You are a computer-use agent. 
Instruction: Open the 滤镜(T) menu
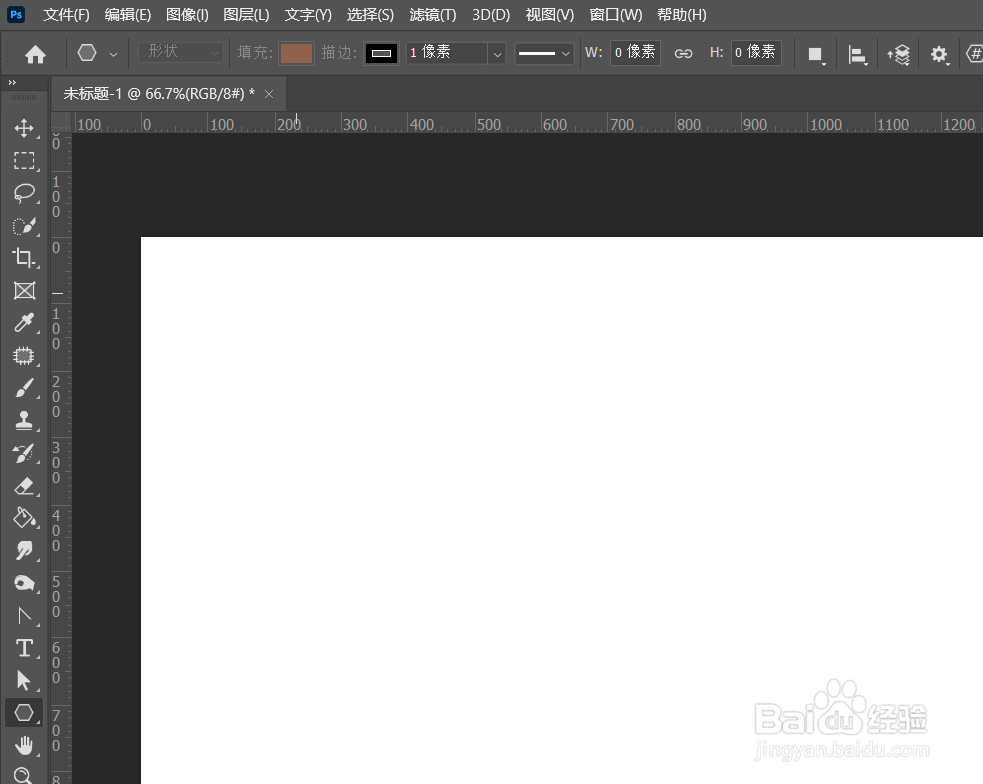pyautogui.click(x=433, y=14)
